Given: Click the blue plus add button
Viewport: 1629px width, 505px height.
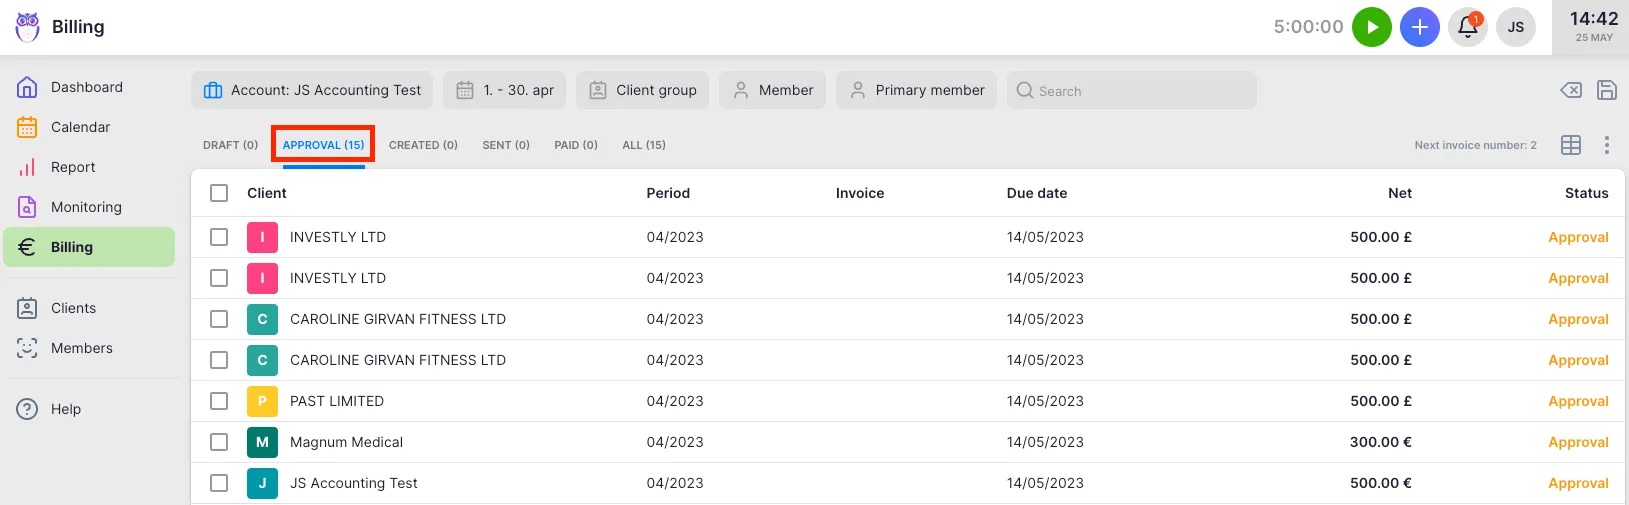Looking at the screenshot, I should (1419, 27).
